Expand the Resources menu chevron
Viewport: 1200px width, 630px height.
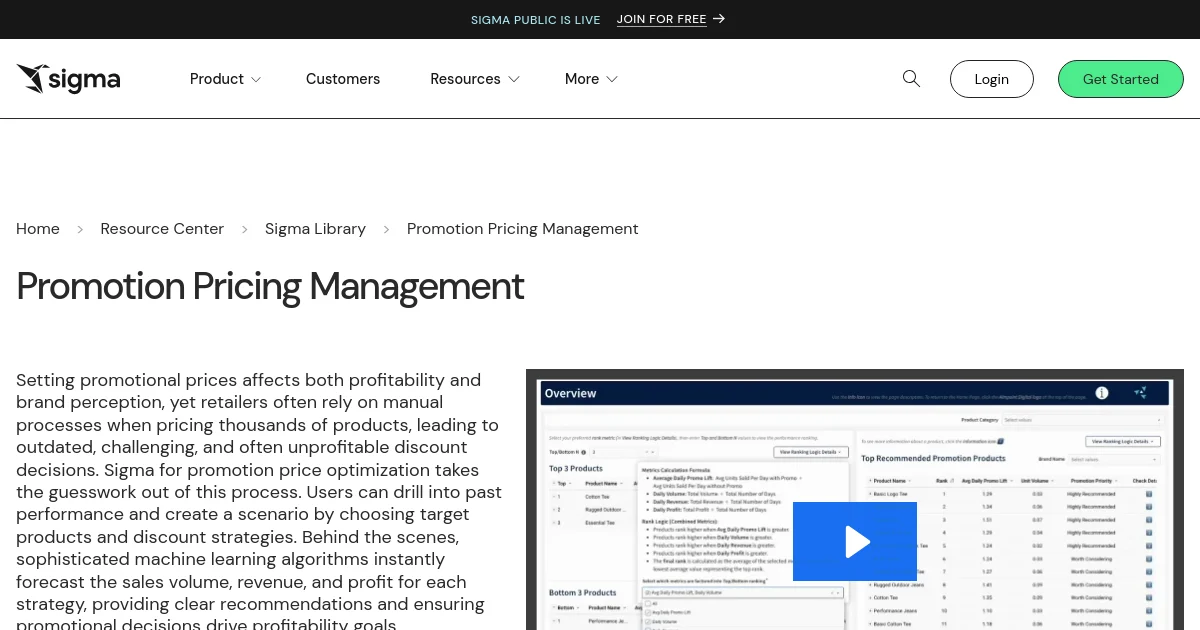pos(514,79)
